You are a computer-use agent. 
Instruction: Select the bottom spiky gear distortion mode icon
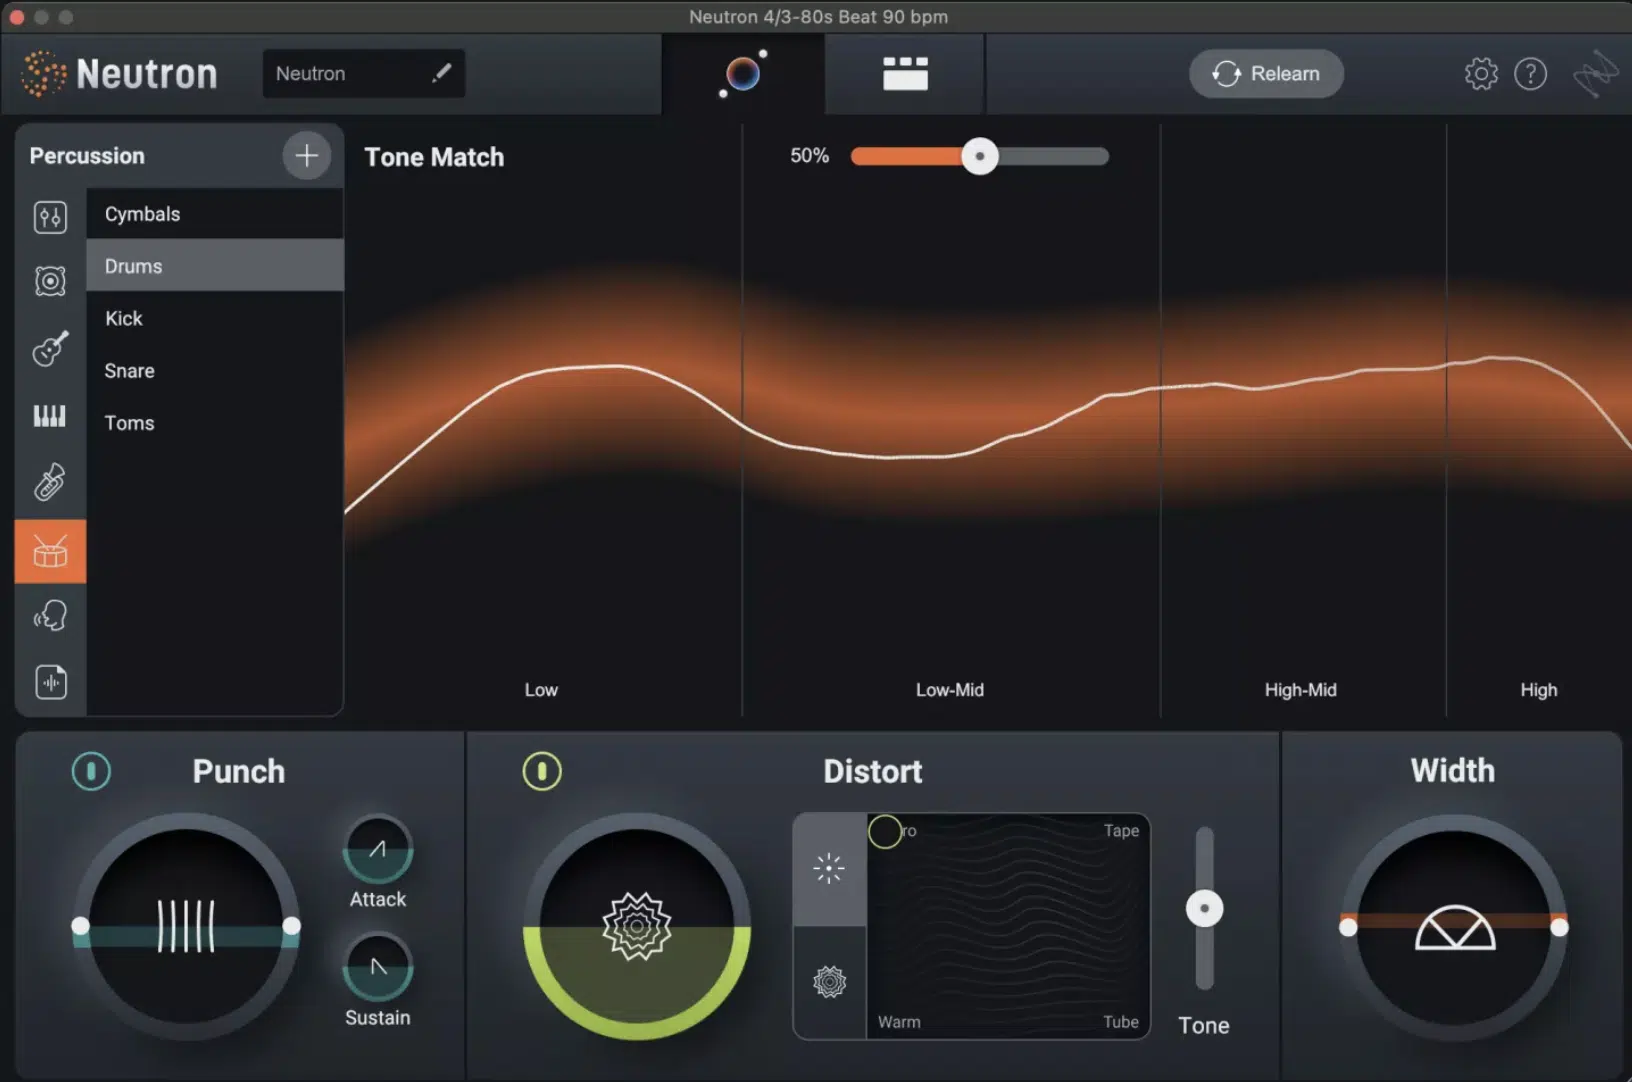point(829,982)
